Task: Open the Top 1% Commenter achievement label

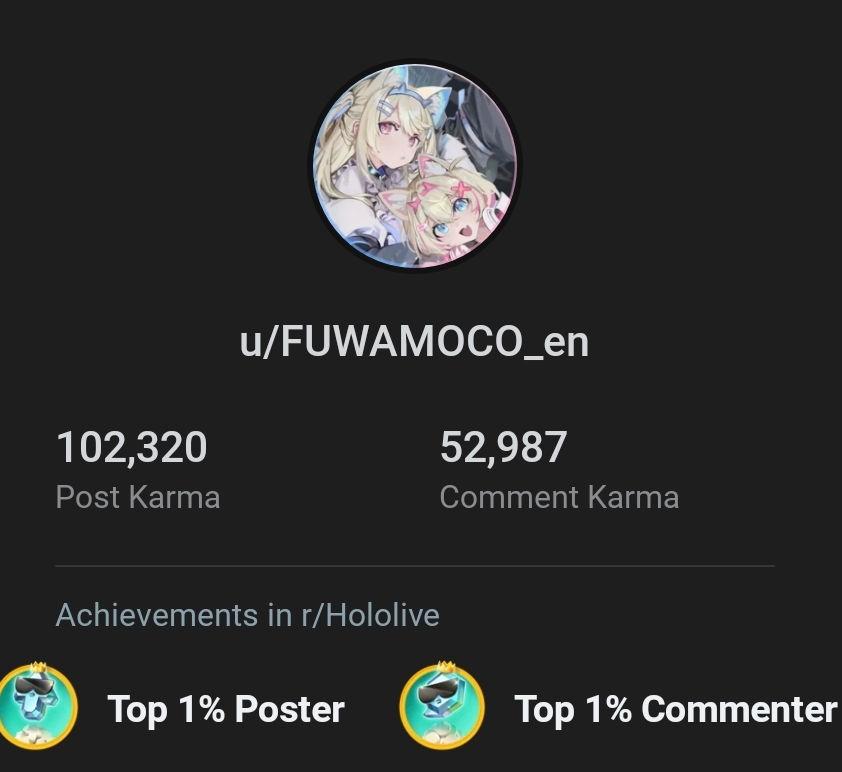Action: (675, 709)
